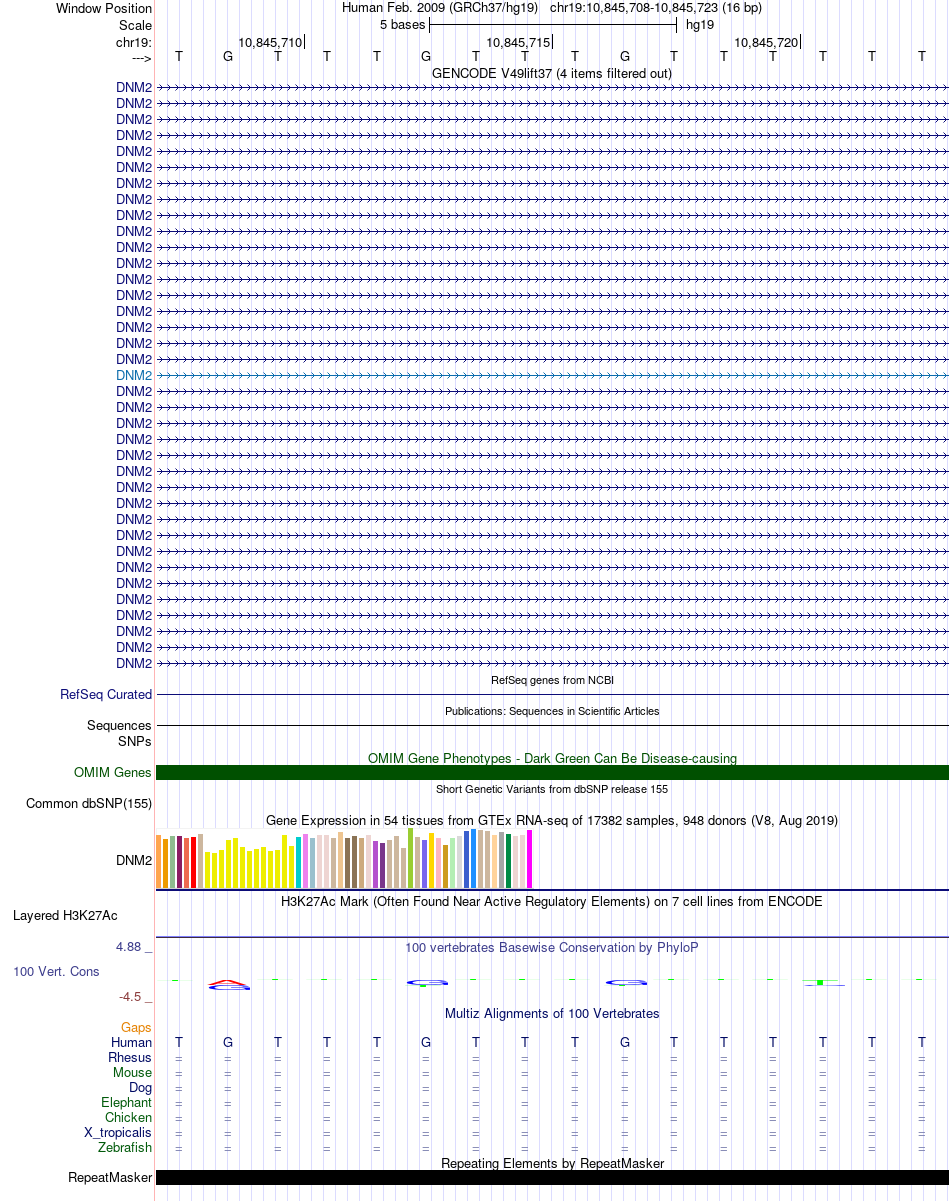Click OMIM Gene Phenotypes track title

click(552, 758)
